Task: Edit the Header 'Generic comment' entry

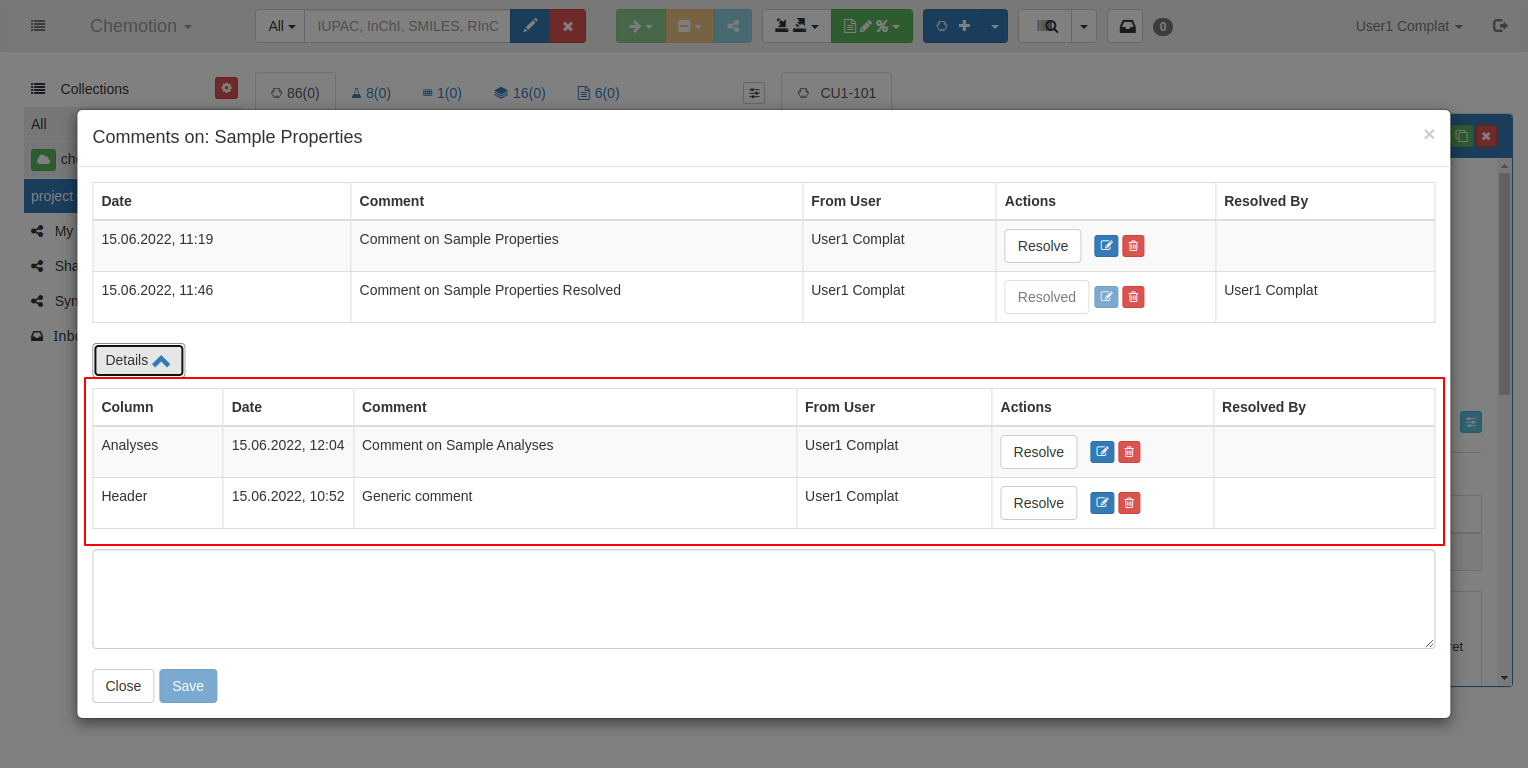Action: 1101,503
